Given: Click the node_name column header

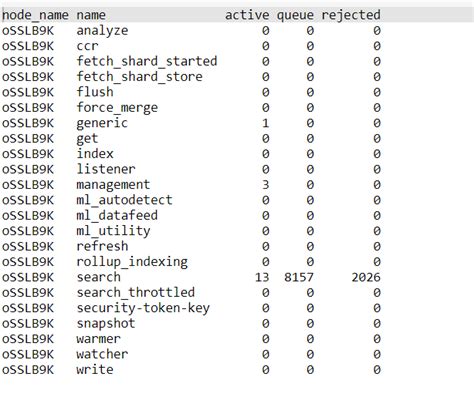Looking at the screenshot, I should [35, 15].
